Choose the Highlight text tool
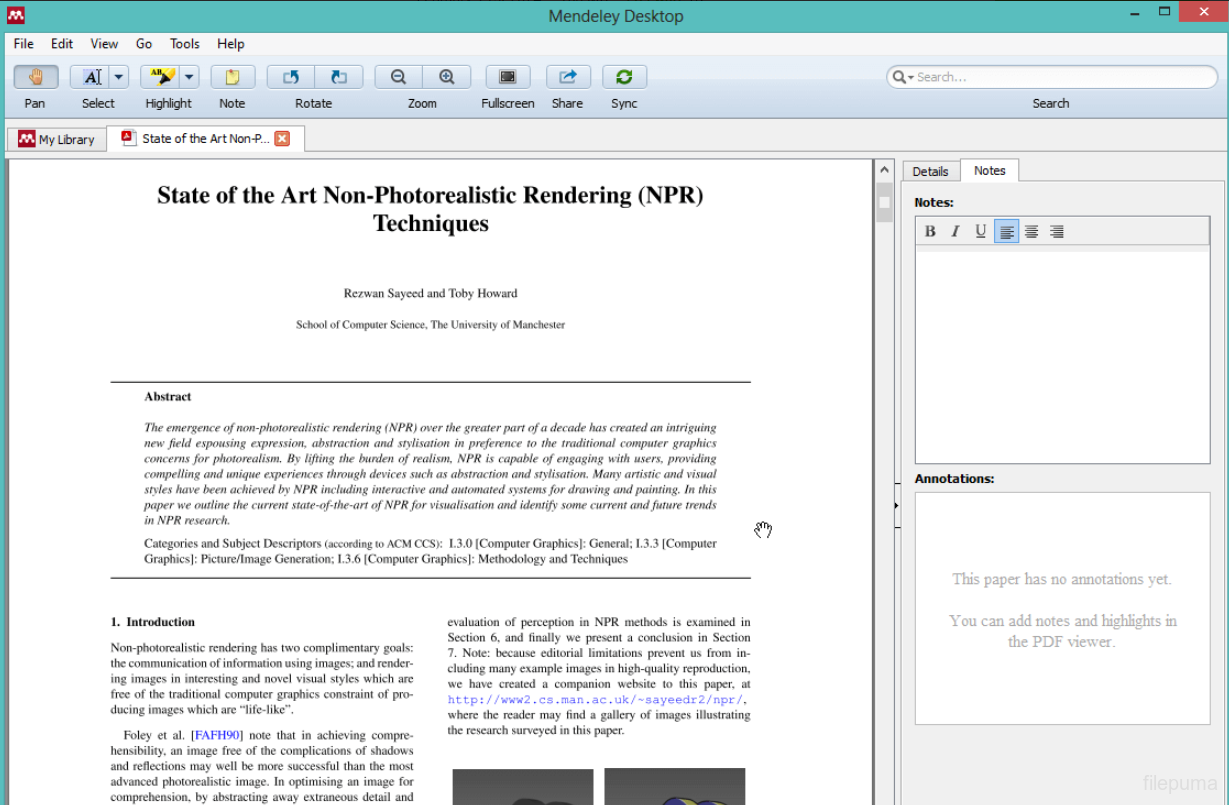The height and width of the screenshot is (805, 1229). pos(160,77)
